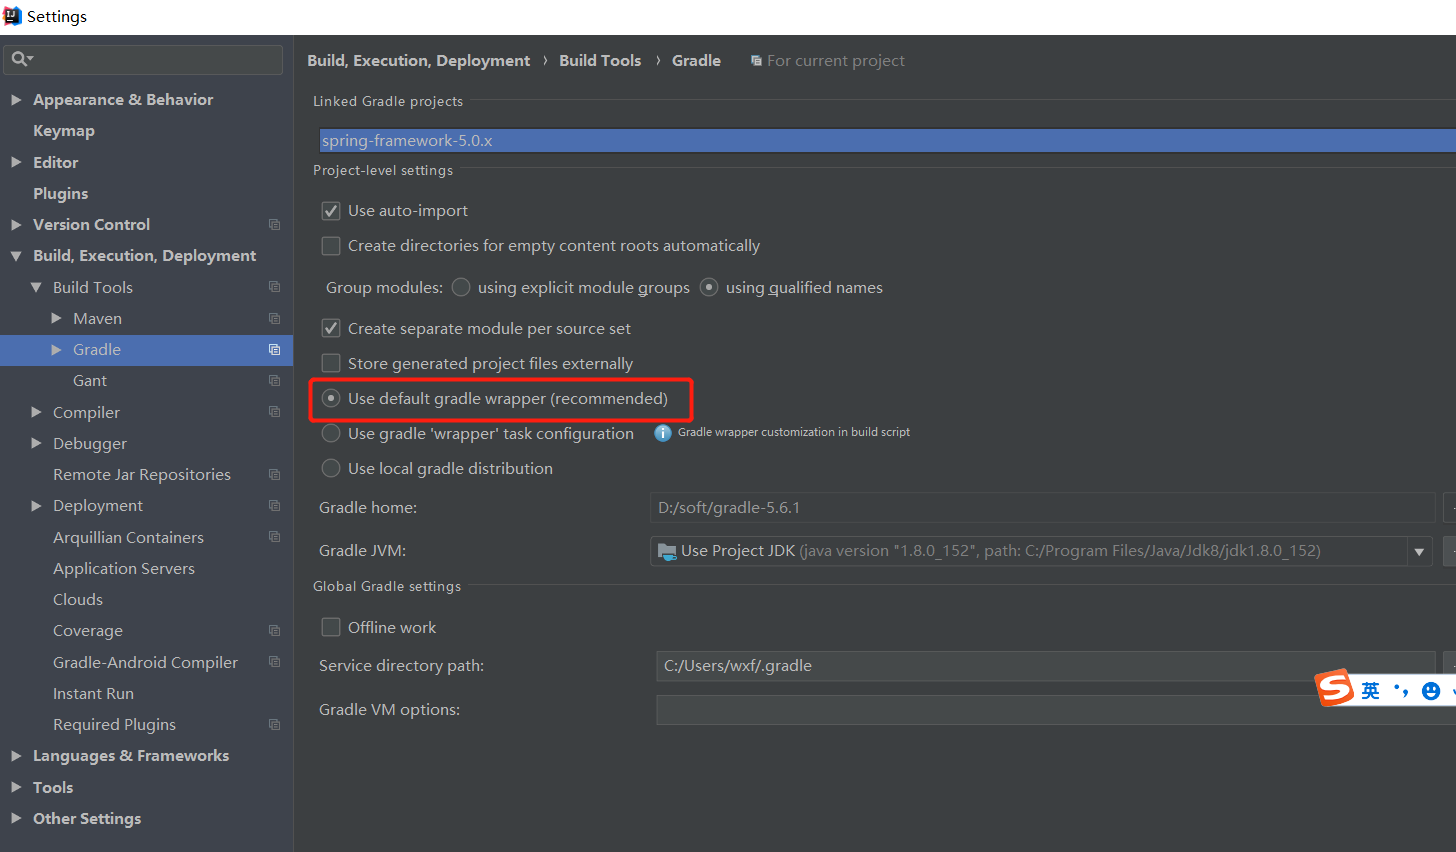
Task: Disable the 'Use auto-import' checkbox
Action: coord(331,211)
